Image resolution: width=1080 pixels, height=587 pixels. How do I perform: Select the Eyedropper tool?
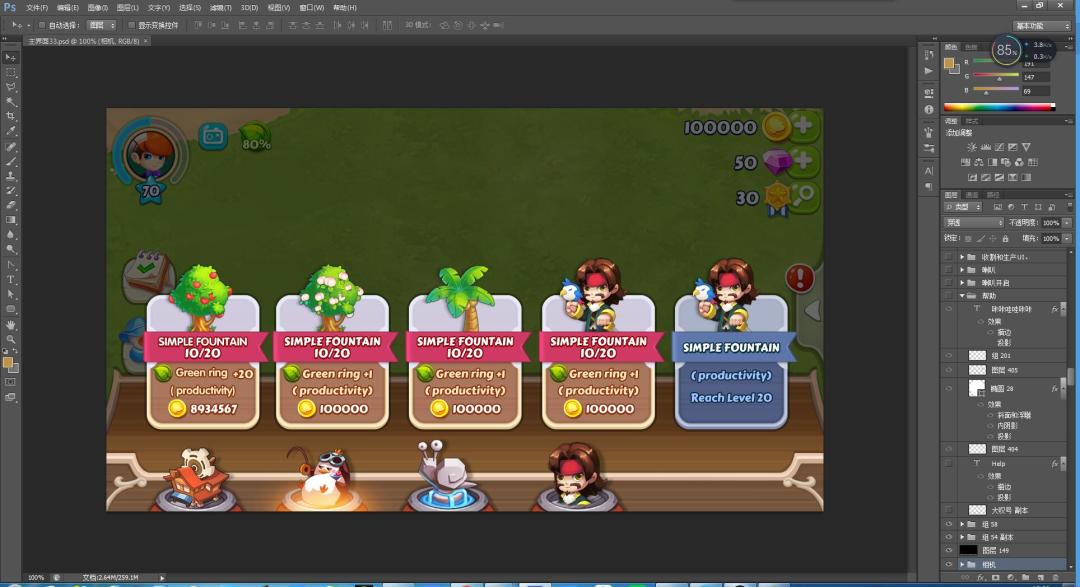[12, 131]
